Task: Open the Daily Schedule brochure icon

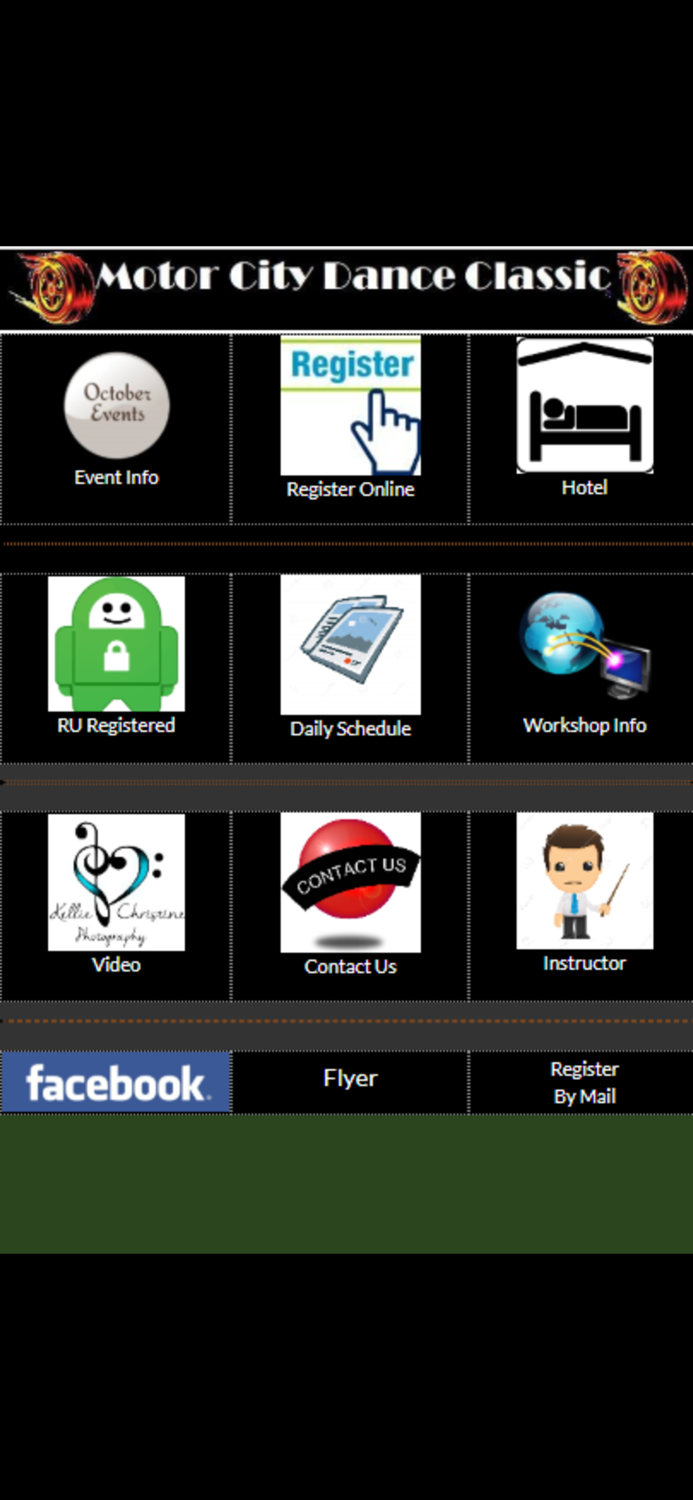Action: pyautogui.click(x=350, y=644)
